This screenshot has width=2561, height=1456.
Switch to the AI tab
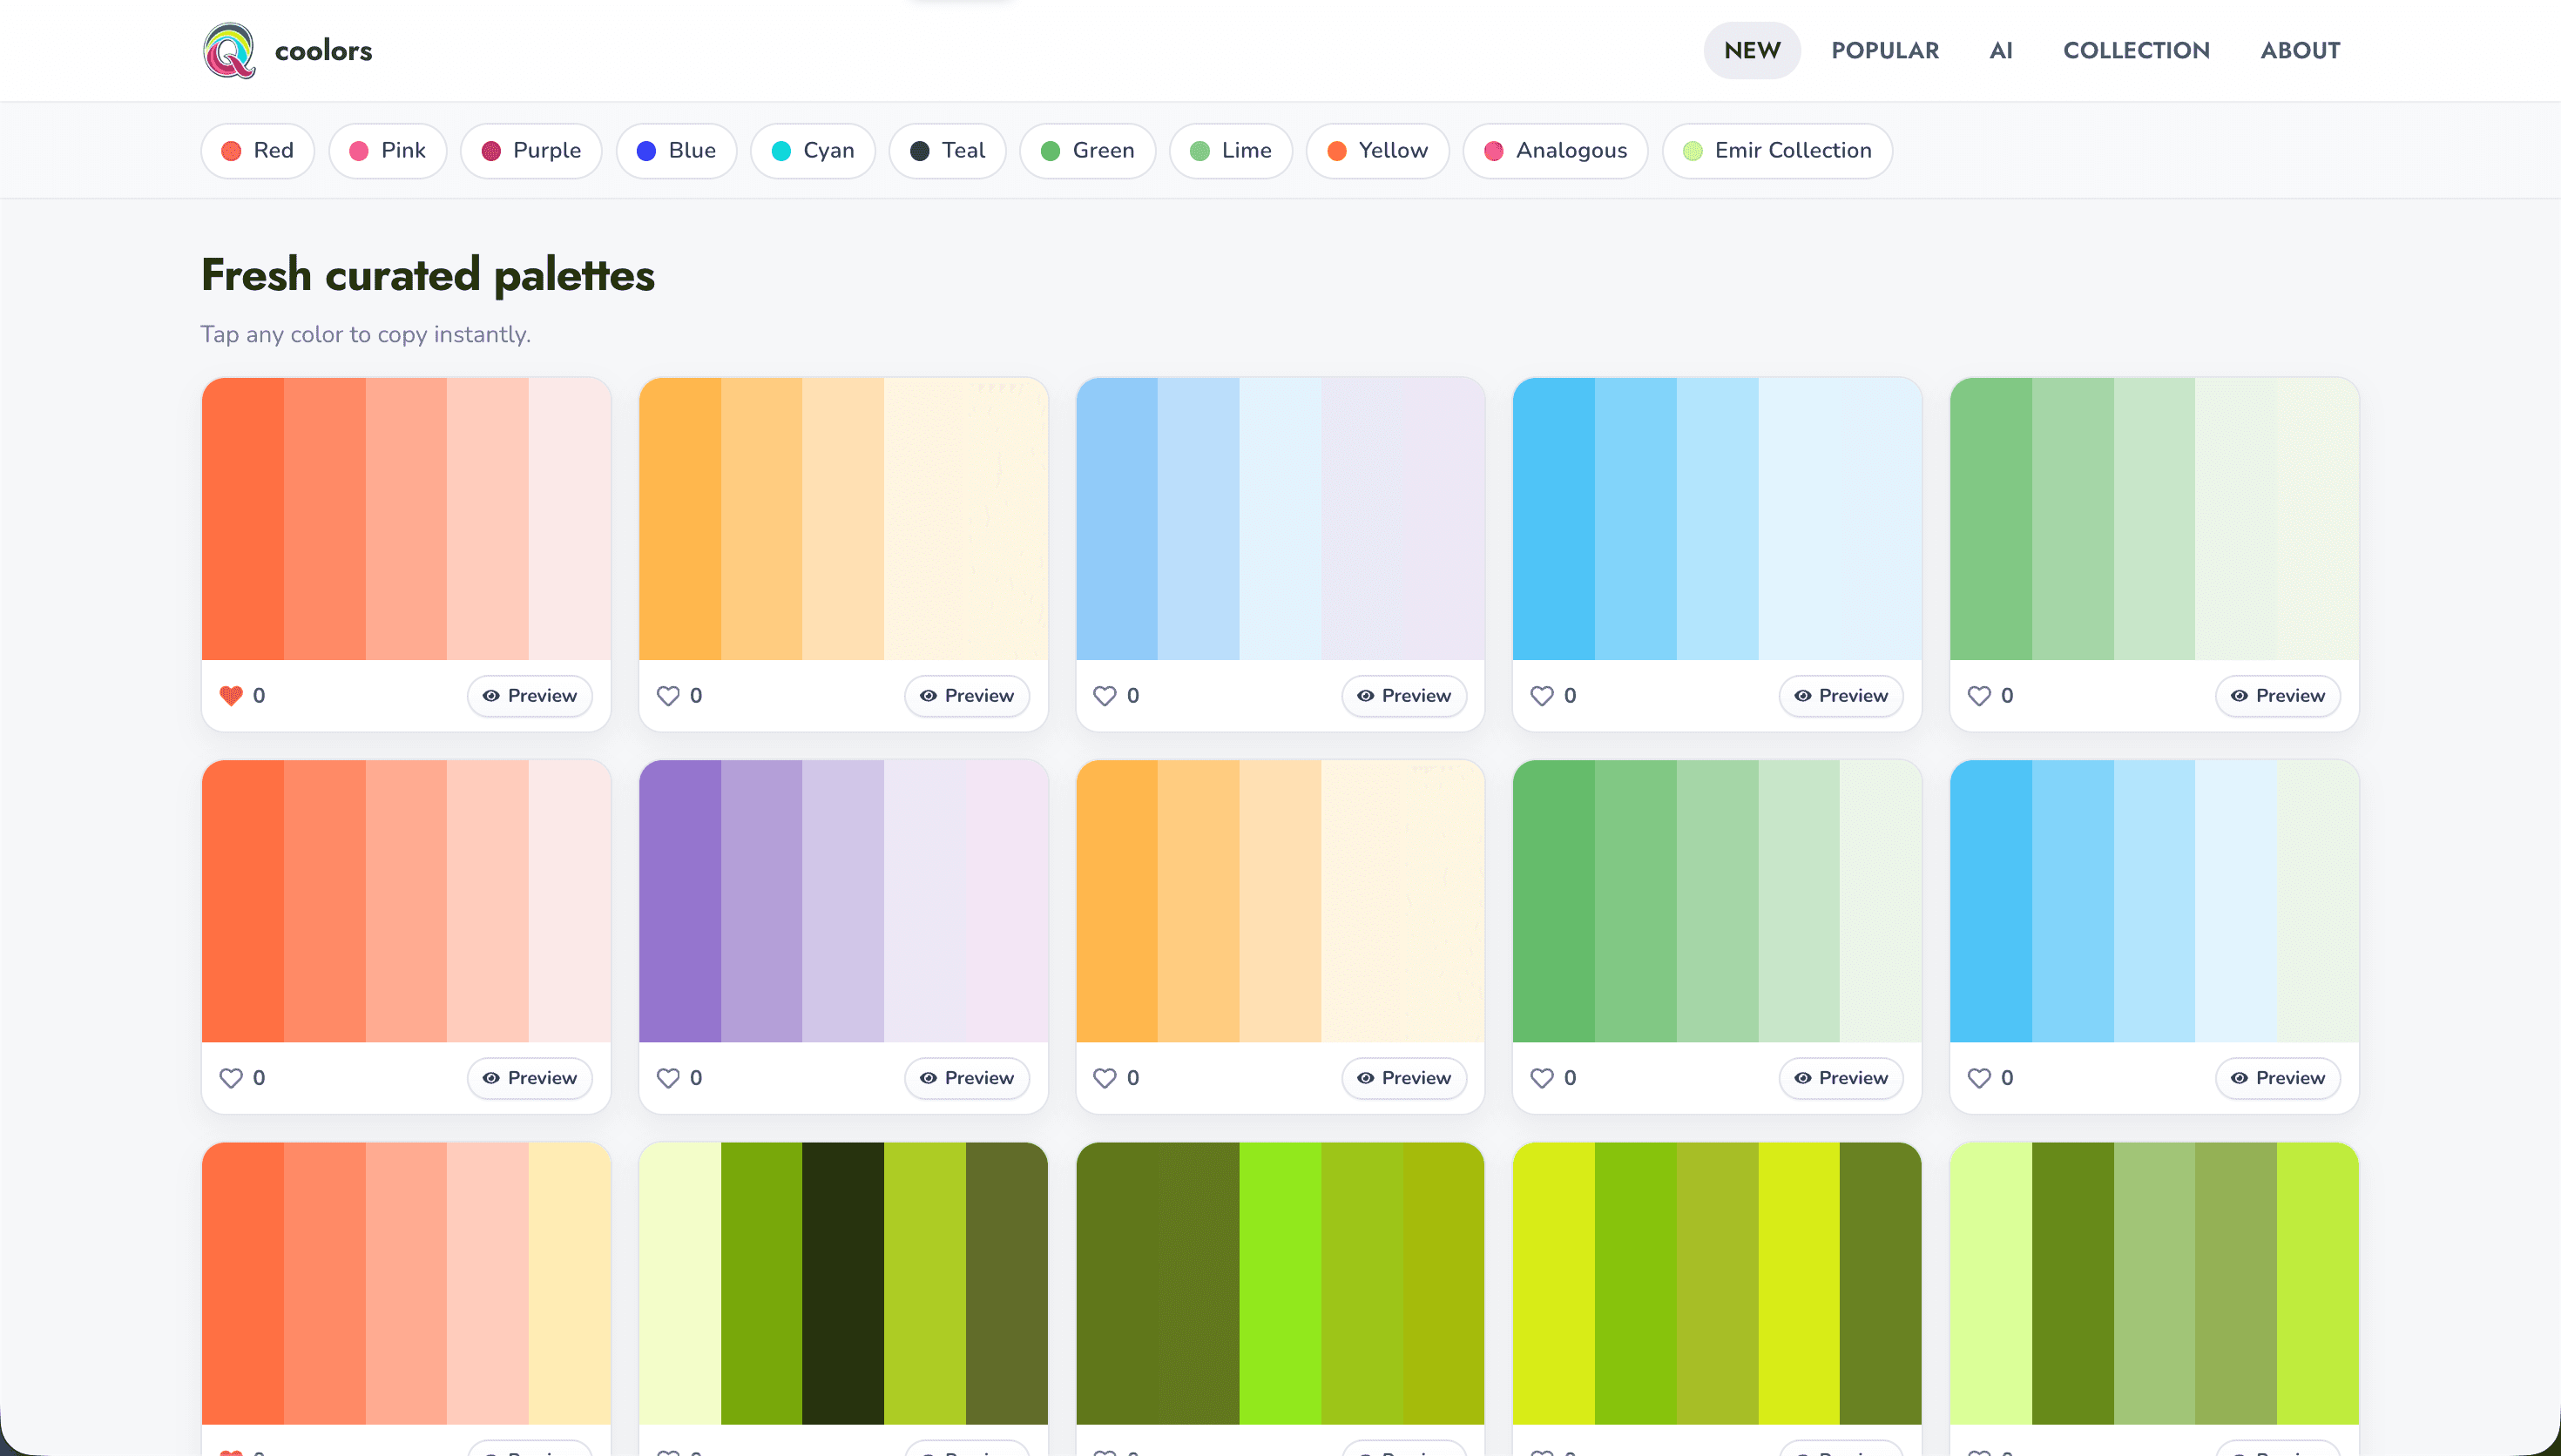[2000, 50]
